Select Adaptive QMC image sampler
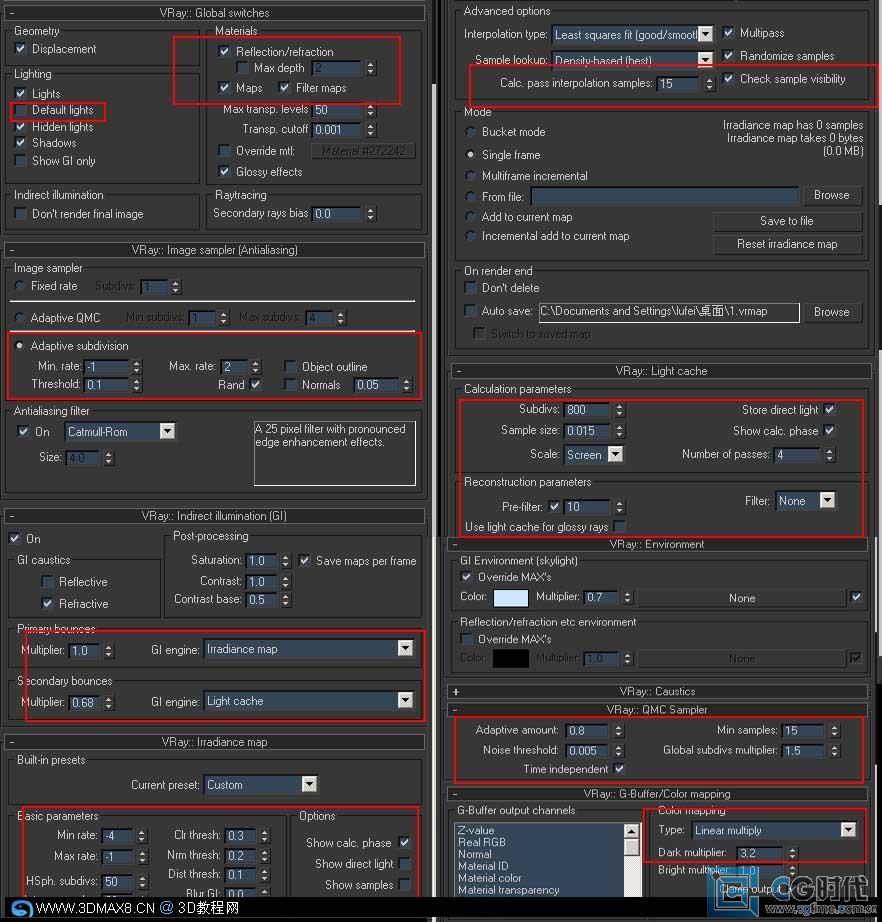Screen dimensions: 882x922 pos(20,318)
